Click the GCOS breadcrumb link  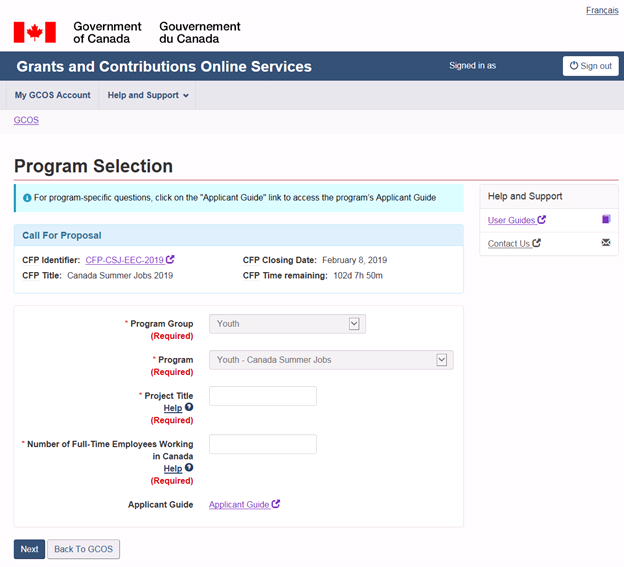point(26,120)
